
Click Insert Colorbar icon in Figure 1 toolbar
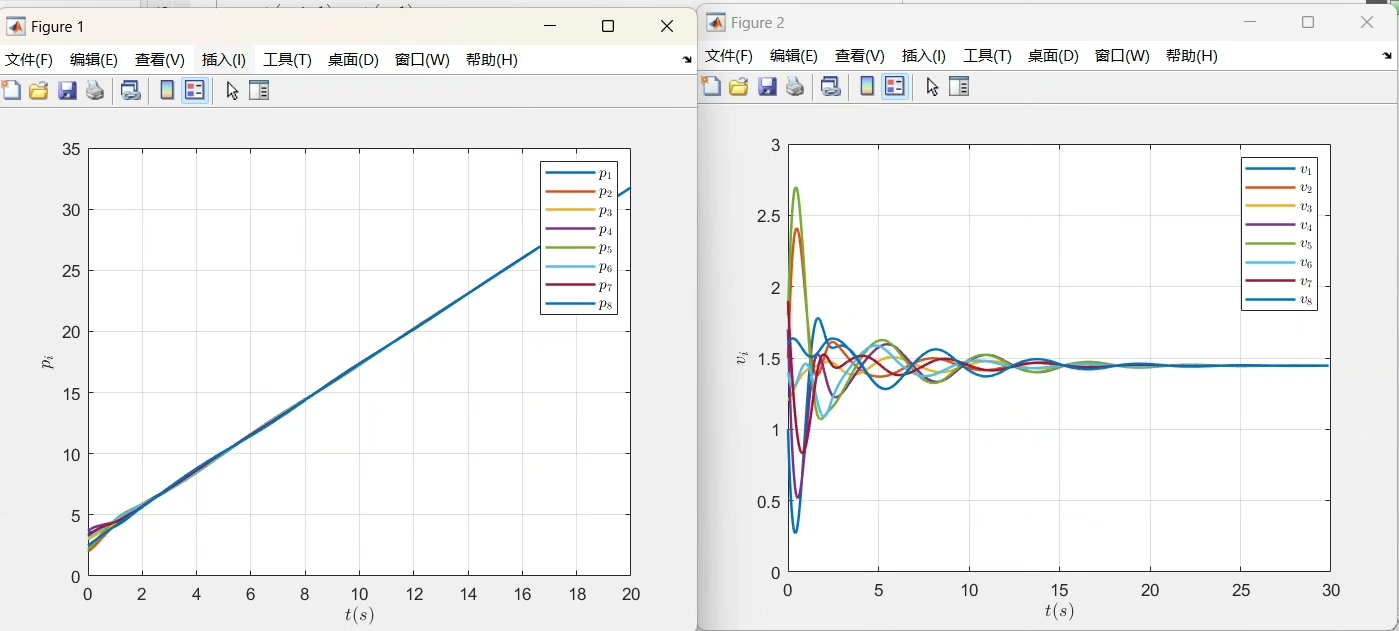point(167,91)
